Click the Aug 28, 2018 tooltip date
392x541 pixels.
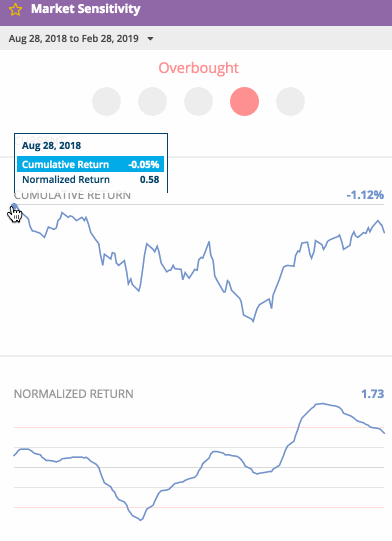[51, 146]
